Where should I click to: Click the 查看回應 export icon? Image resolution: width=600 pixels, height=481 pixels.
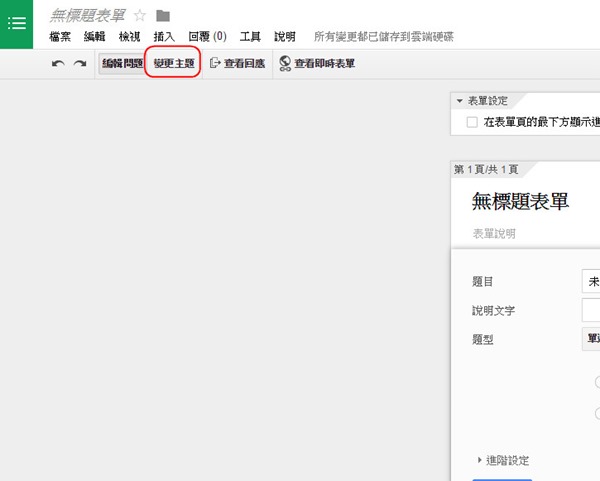(215, 63)
